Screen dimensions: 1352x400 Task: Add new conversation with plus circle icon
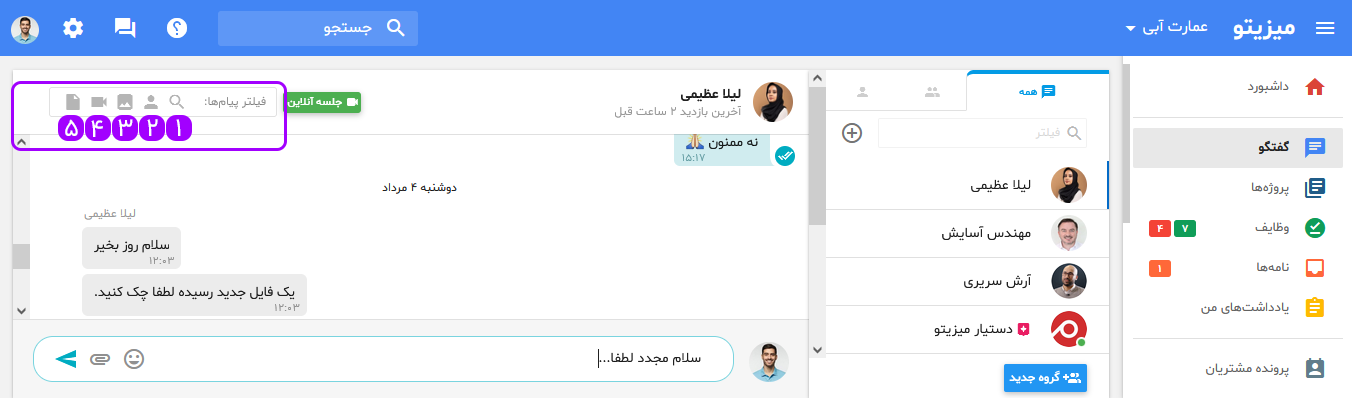852,133
